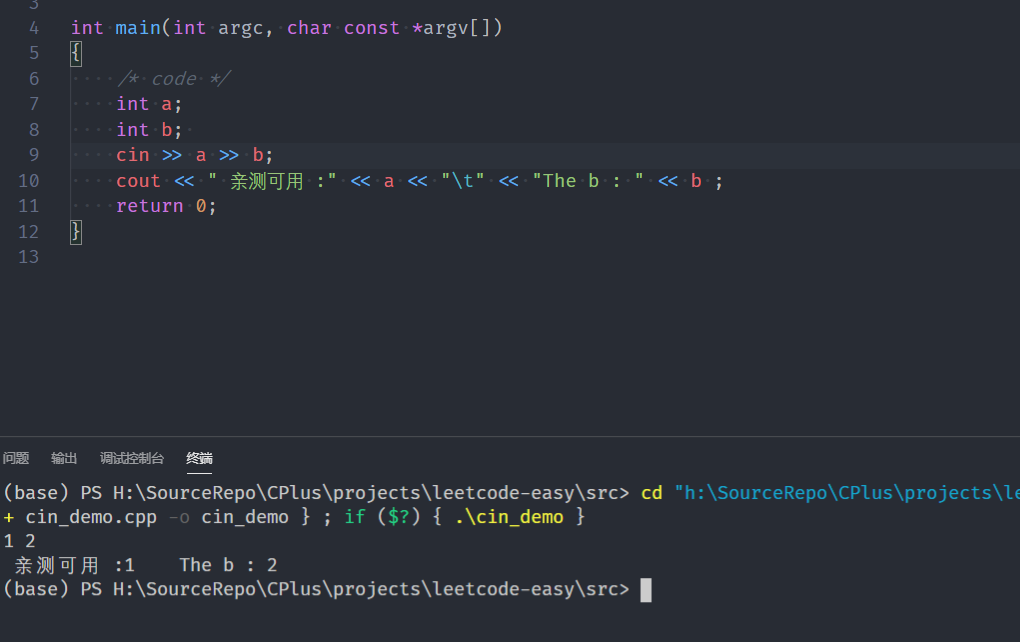The width and height of the screenshot is (1020, 642).
Task: Click the '($?)' expression in terminal
Action: click(x=399, y=517)
